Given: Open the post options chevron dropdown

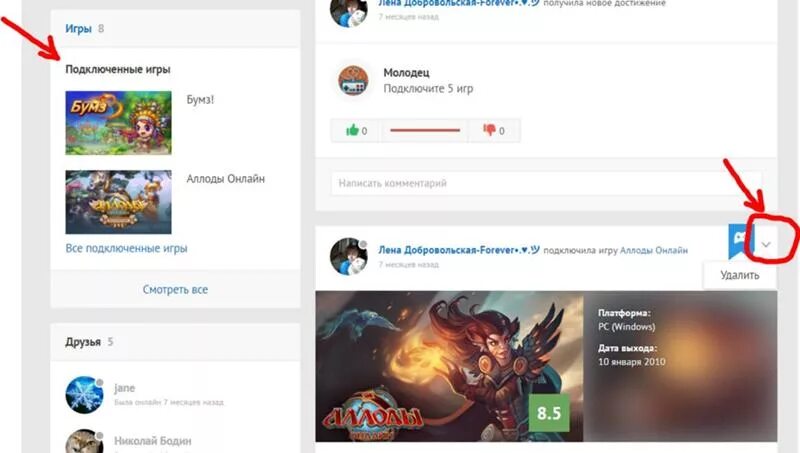Looking at the screenshot, I should (766, 244).
